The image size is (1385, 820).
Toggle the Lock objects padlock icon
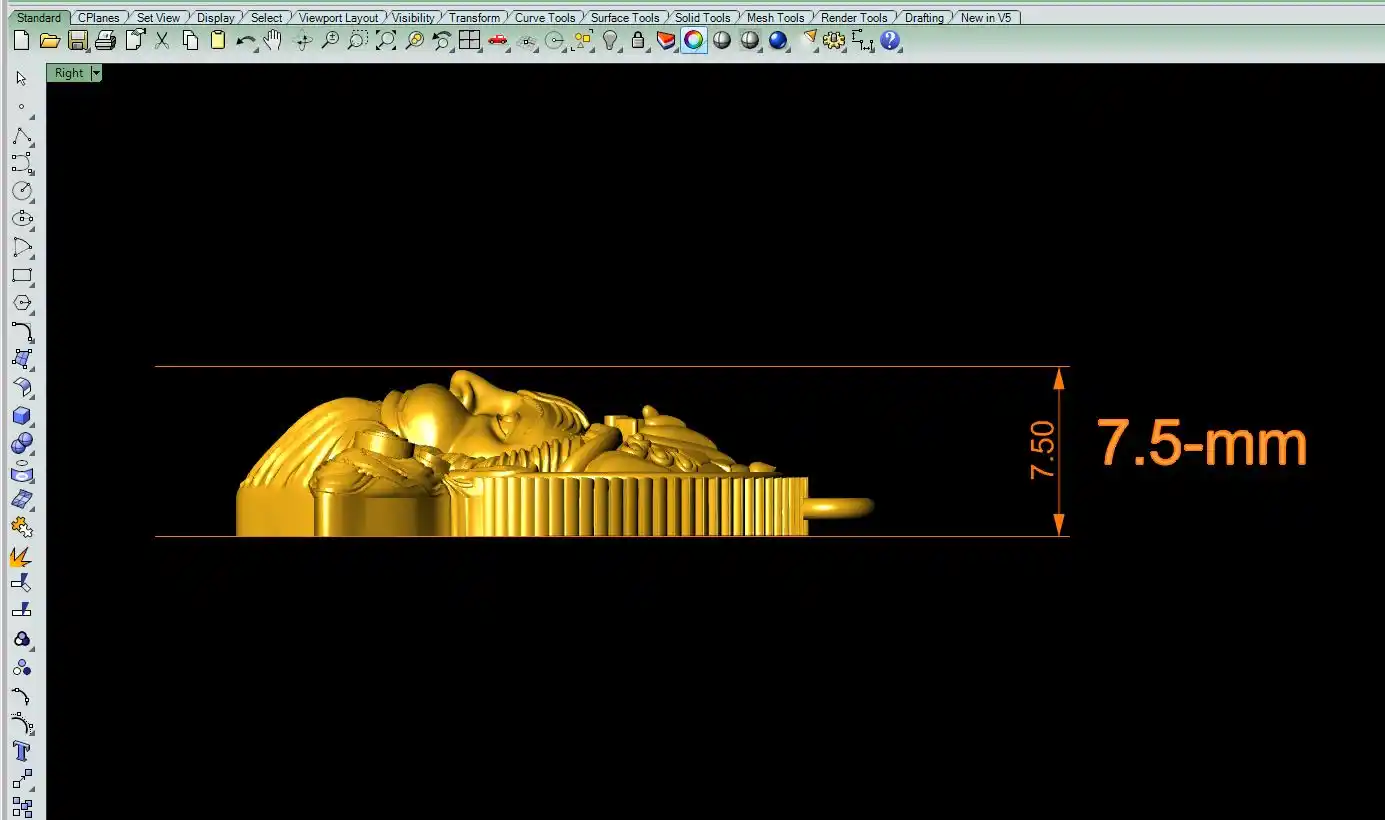[x=638, y=41]
